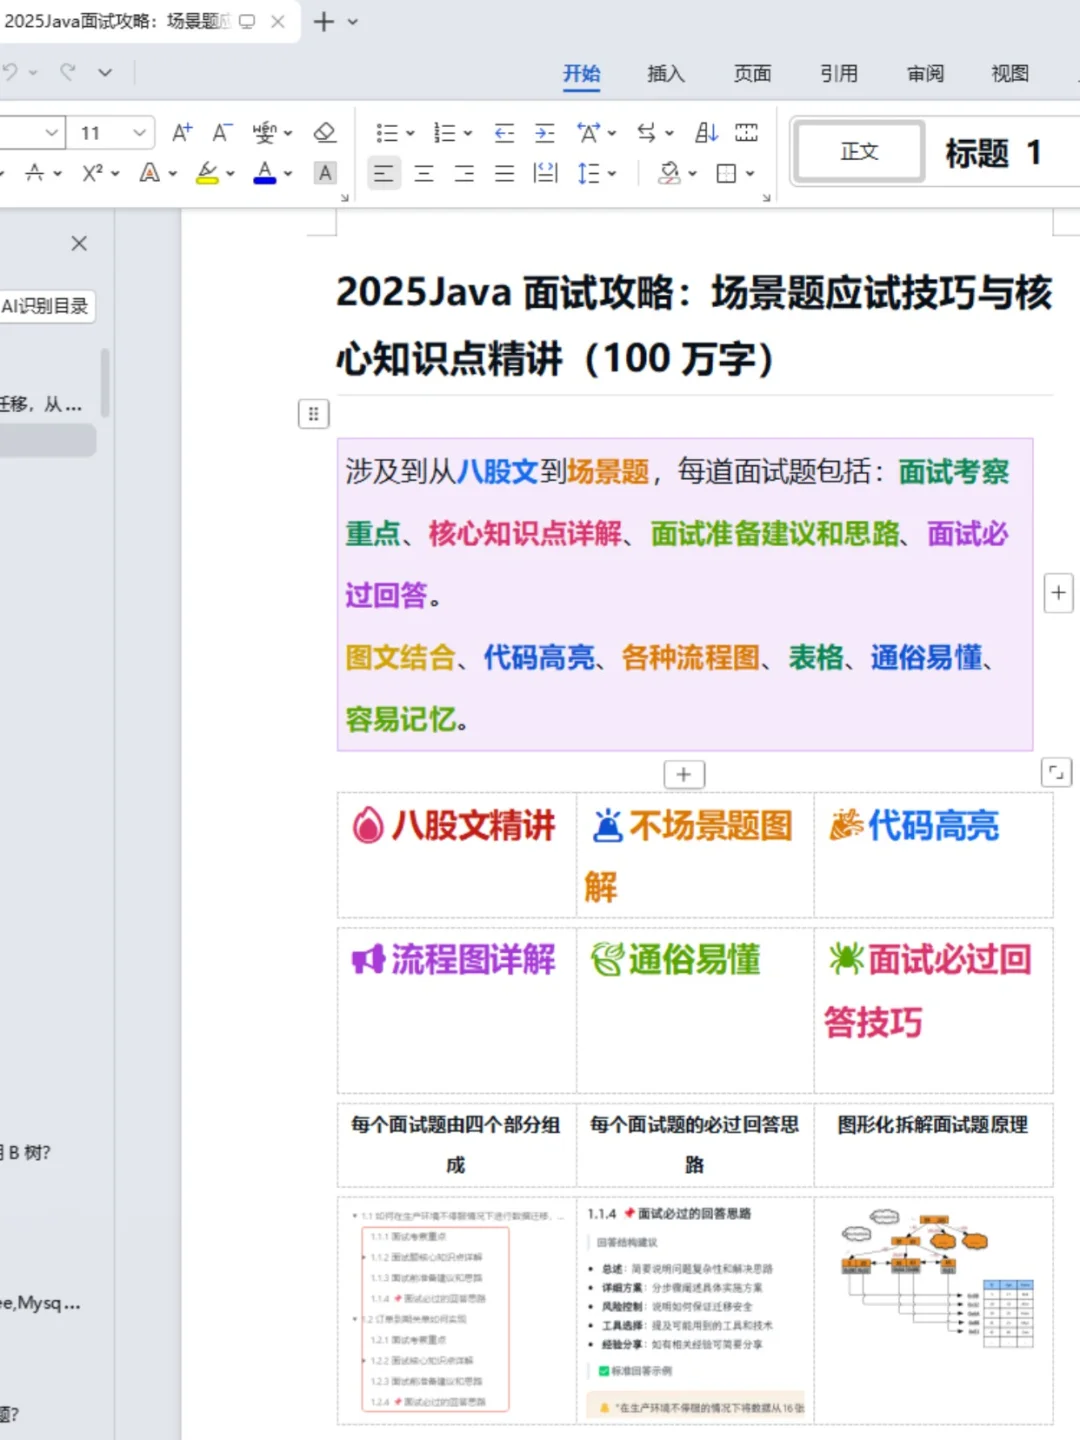The image size is (1080, 1440).
Task: Click the decrease font size icon
Action: tap(222, 132)
